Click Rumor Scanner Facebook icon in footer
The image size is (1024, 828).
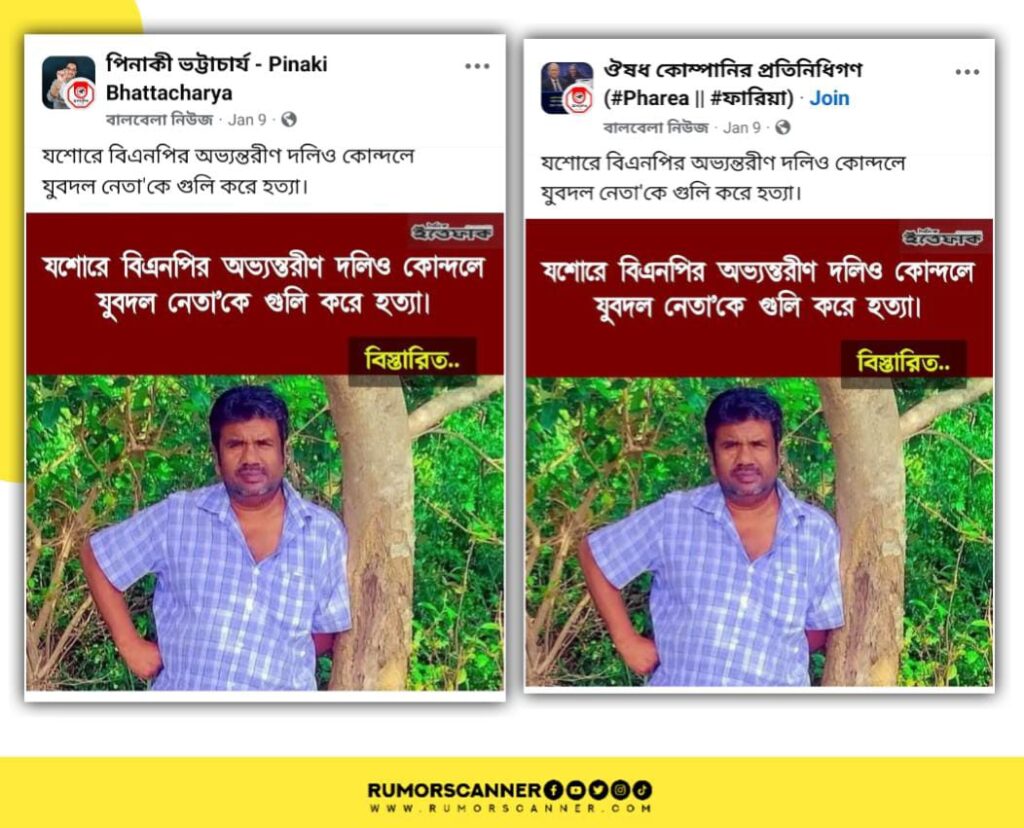click(554, 790)
